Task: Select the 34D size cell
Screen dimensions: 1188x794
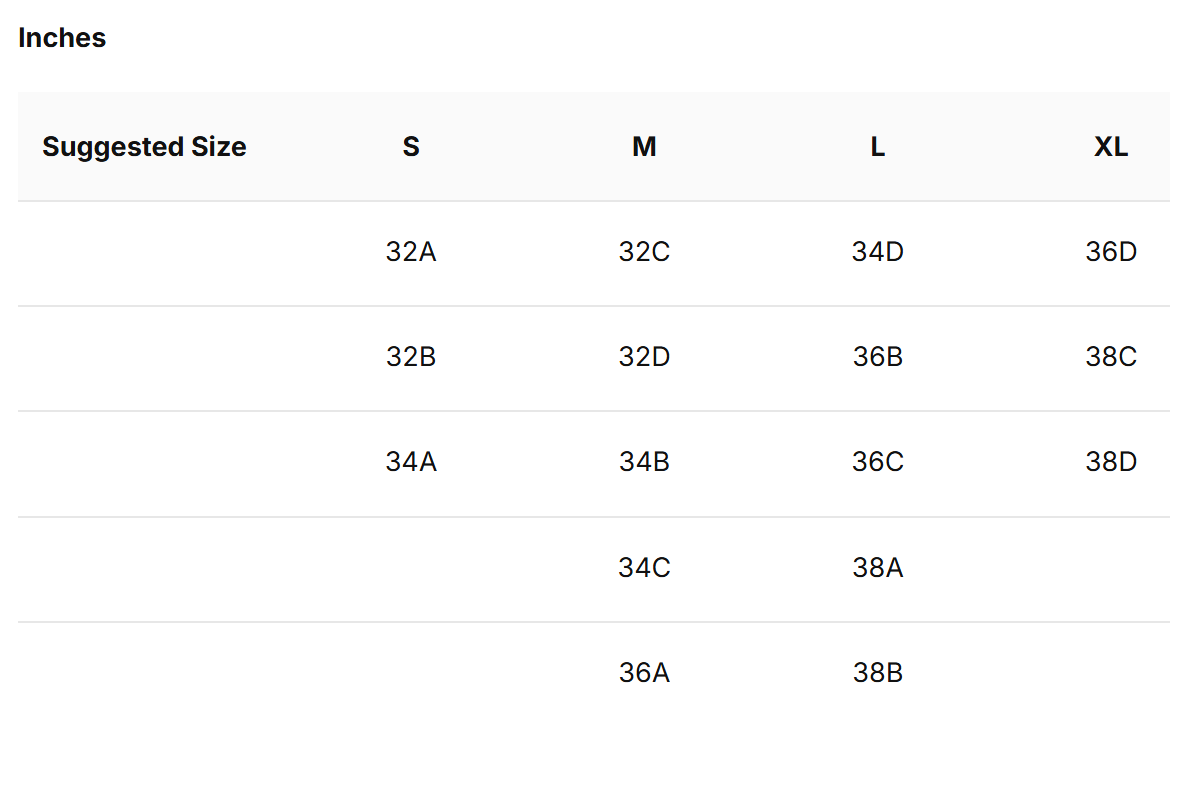Action: click(877, 252)
